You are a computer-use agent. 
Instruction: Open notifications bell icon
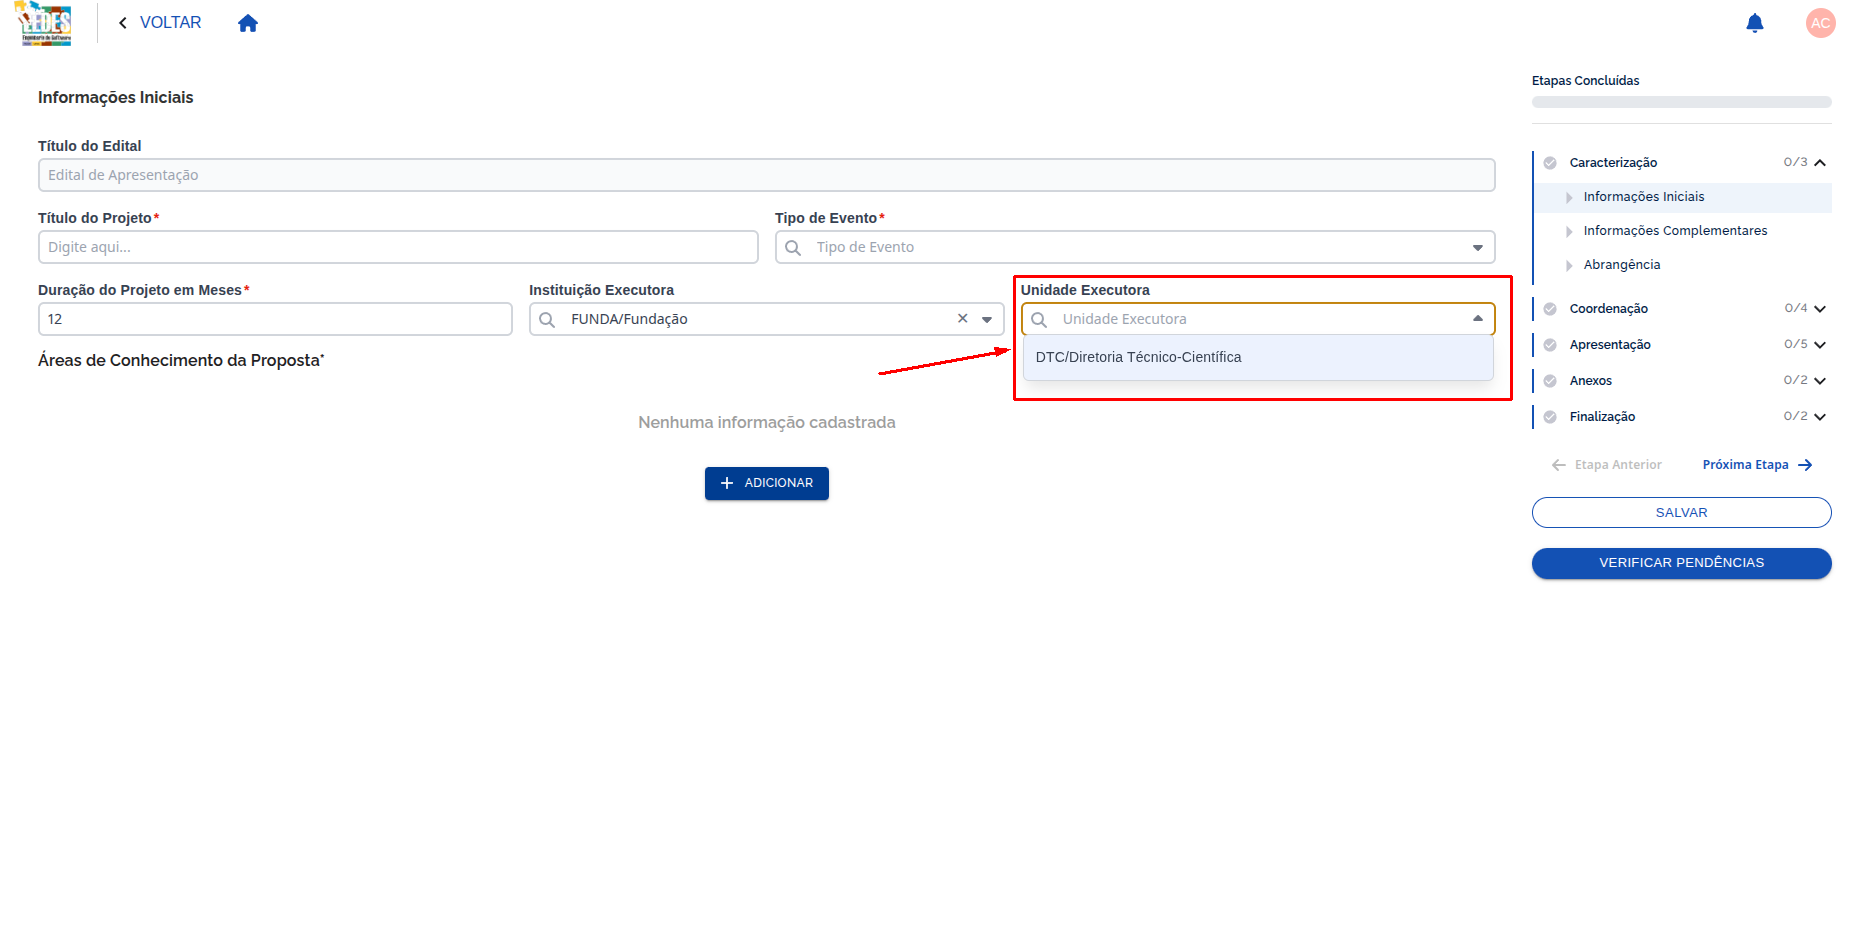1754,23
